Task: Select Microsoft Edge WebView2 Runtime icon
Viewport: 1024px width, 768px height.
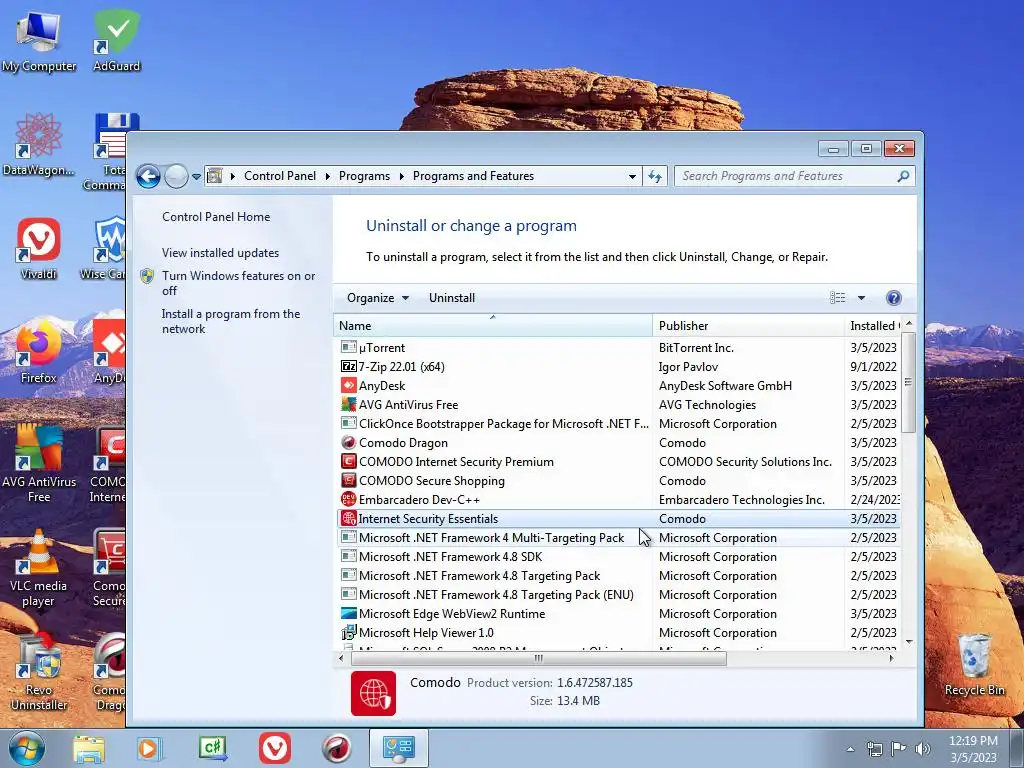Action: [349, 613]
